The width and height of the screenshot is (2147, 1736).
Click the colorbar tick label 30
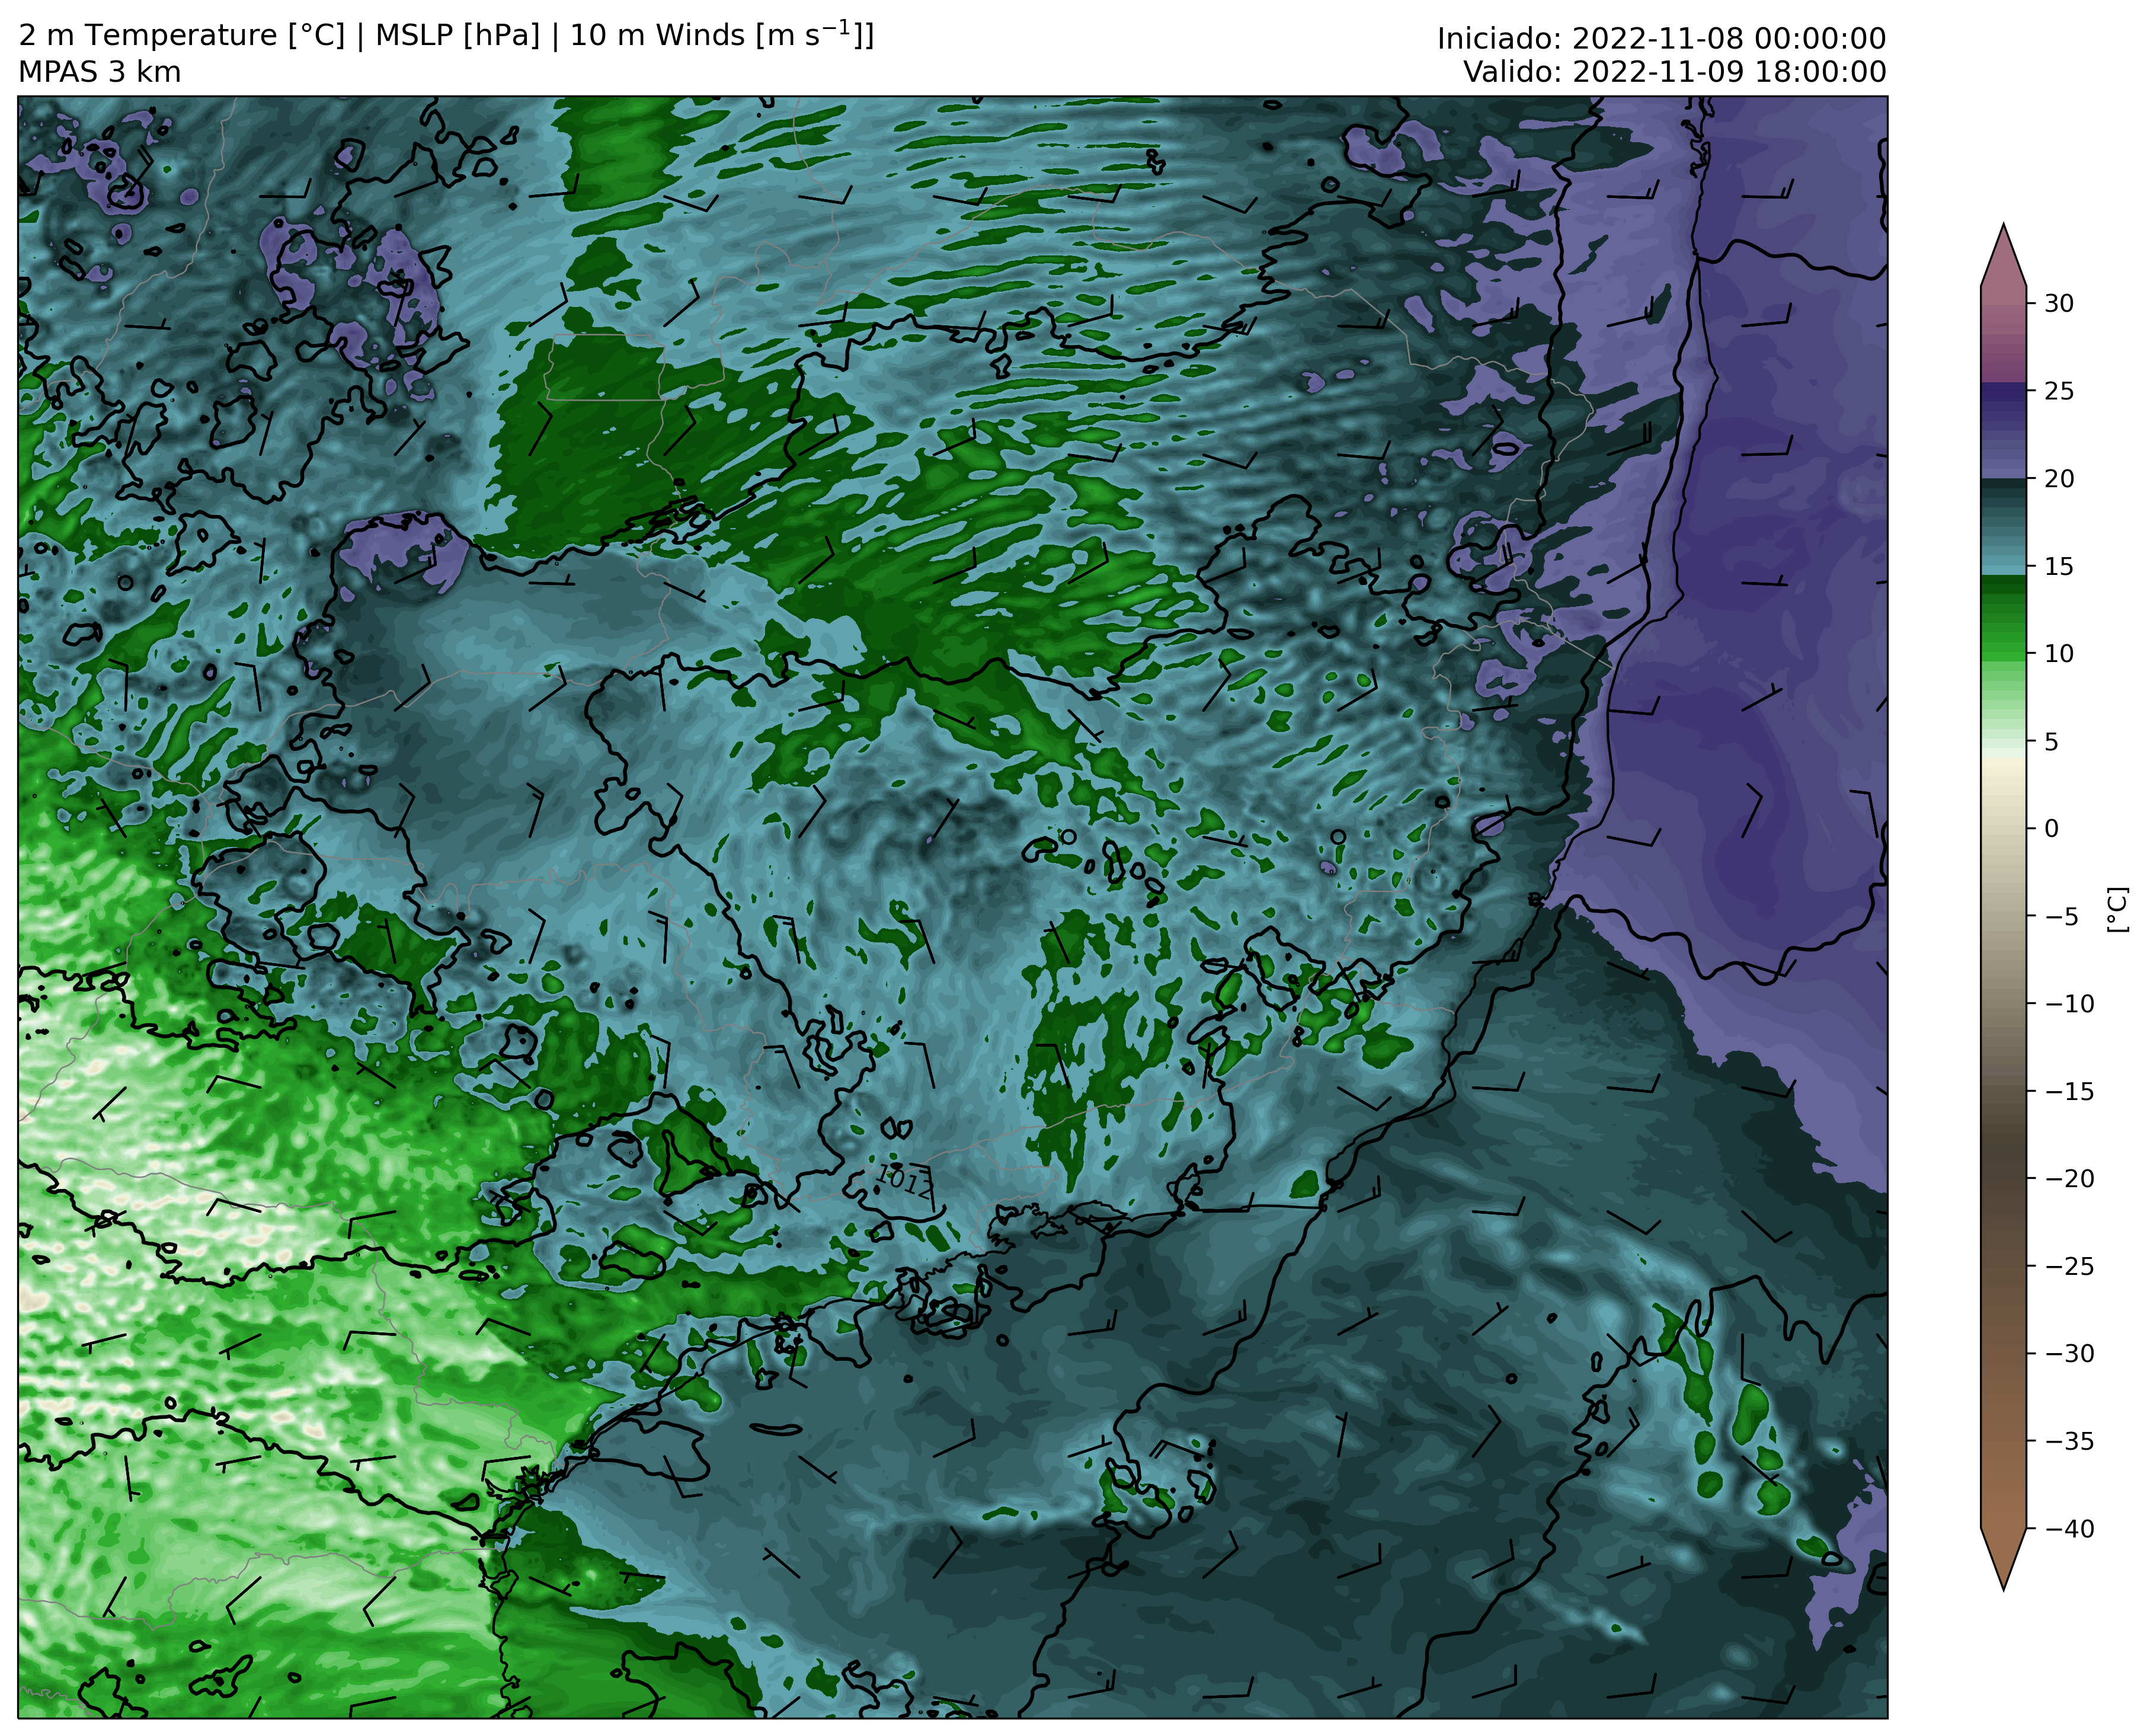pyautogui.click(x=2058, y=303)
